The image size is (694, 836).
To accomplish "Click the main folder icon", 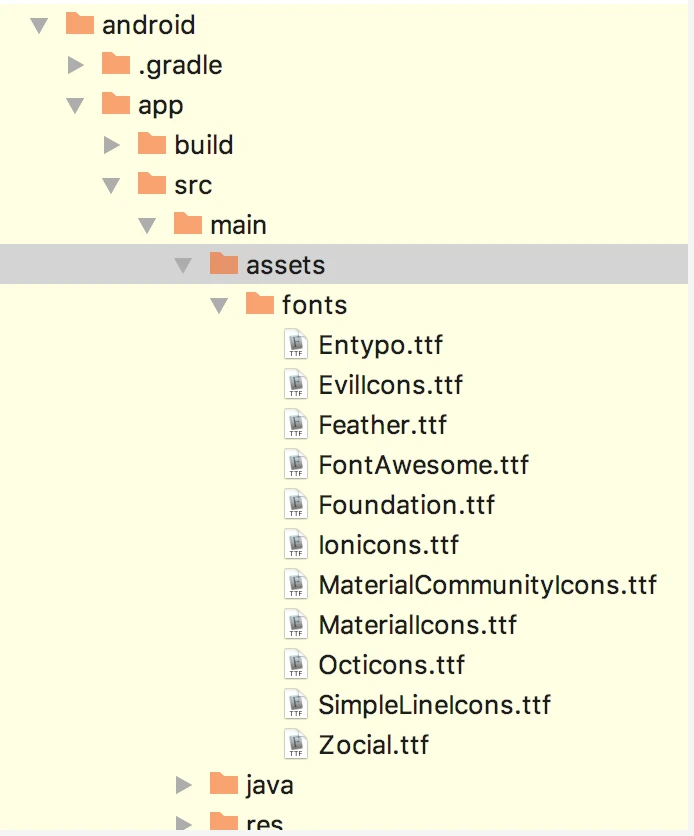I will [x=188, y=223].
